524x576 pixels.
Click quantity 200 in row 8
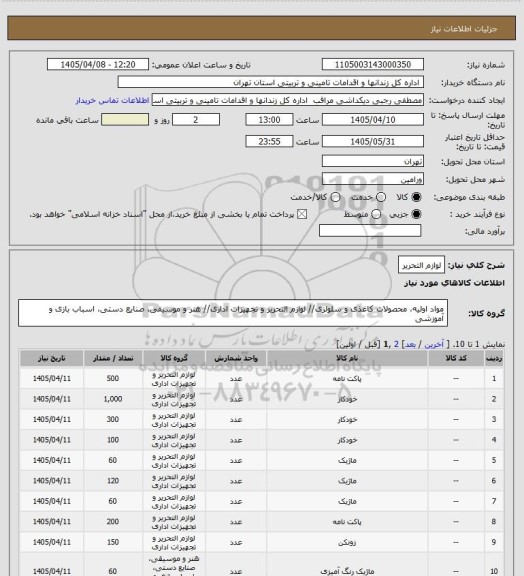[113, 522]
